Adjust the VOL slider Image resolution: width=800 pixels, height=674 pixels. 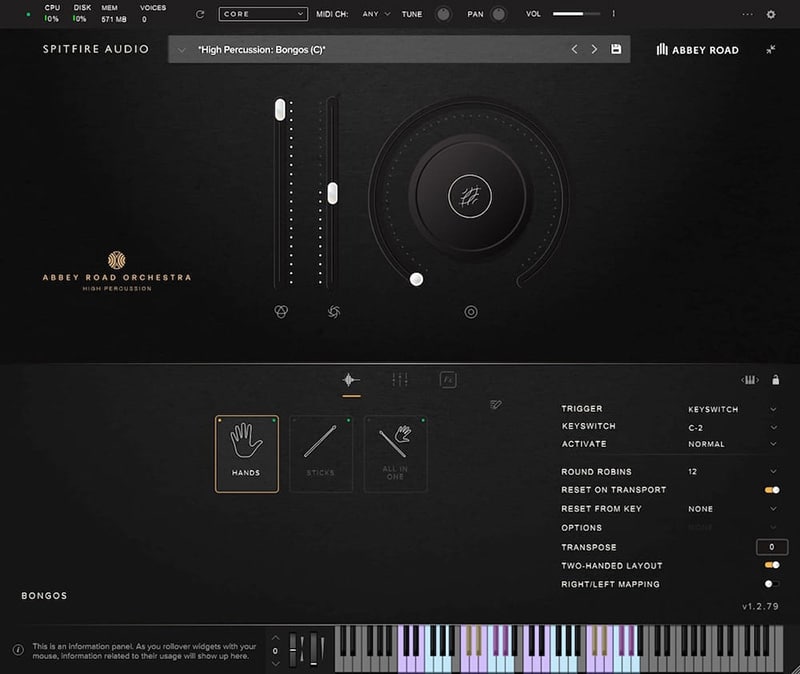tap(577, 14)
